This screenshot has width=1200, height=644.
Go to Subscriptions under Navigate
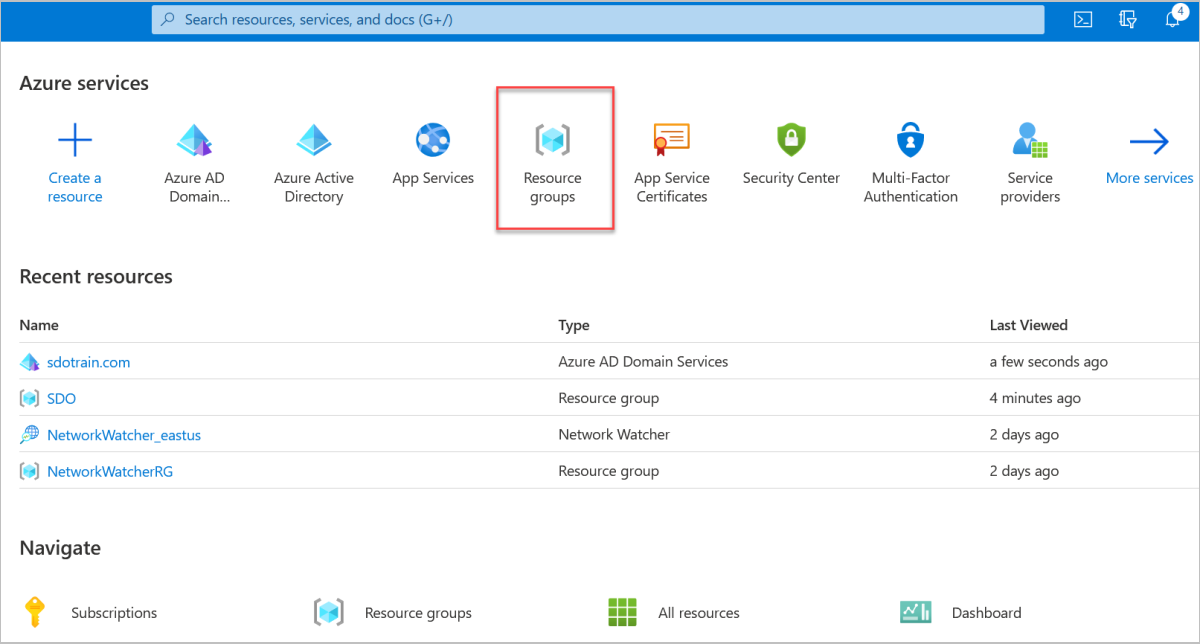(x=114, y=613)
